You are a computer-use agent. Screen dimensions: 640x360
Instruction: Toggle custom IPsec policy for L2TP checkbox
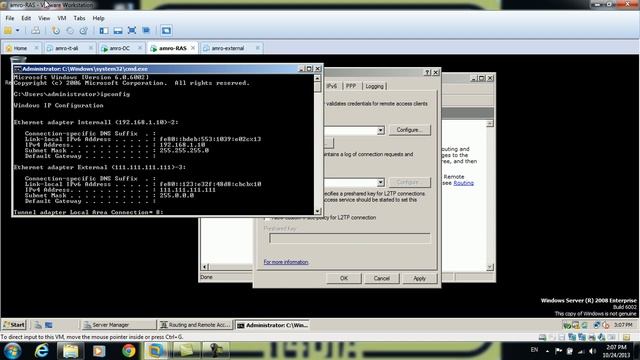coord(267,218)
